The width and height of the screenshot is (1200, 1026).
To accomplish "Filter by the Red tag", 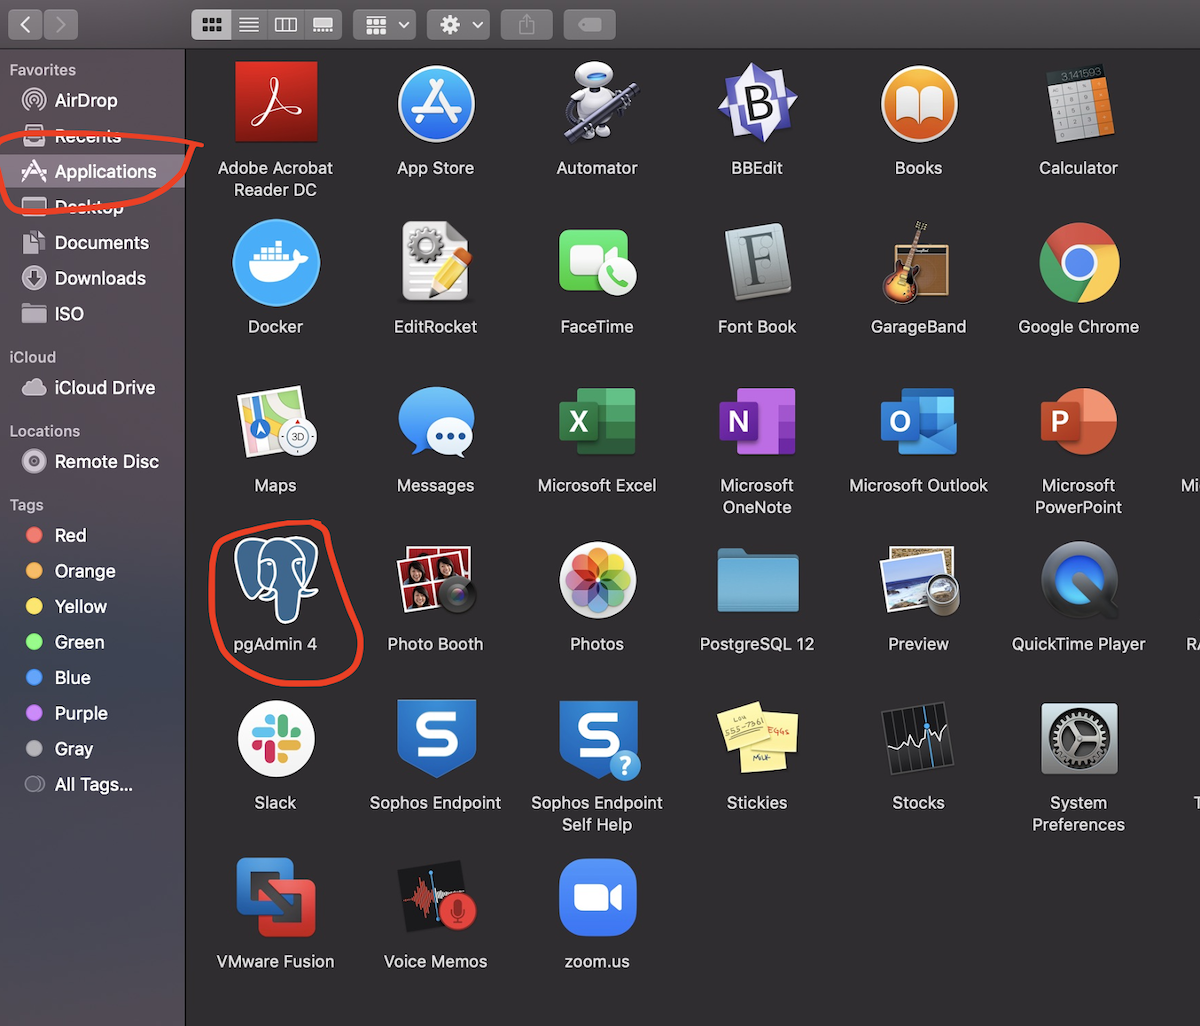I will [x=70, y=536].
